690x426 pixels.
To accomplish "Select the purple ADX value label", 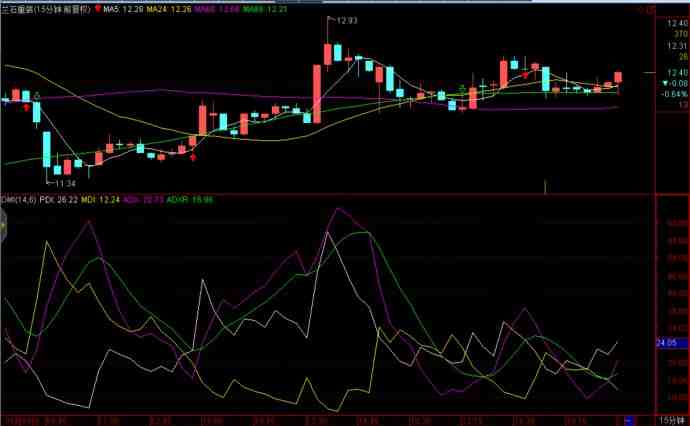I will point(143,200).
